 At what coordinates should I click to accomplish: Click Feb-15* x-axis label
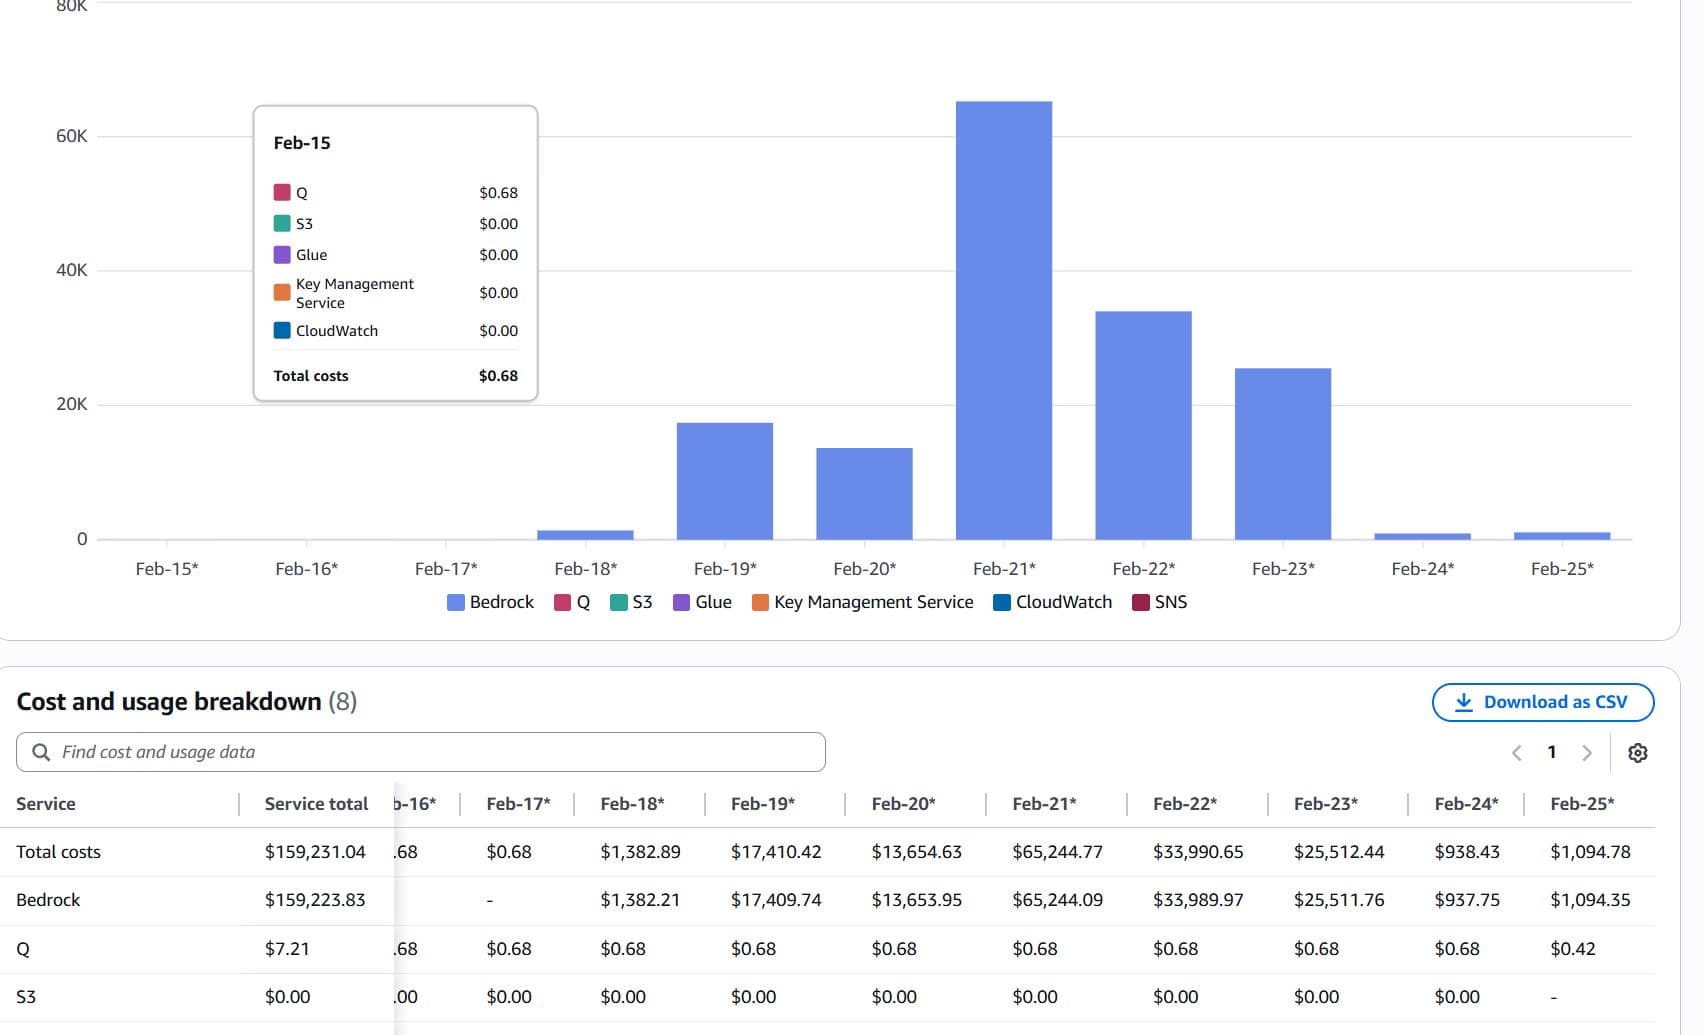tap(167, 569)
